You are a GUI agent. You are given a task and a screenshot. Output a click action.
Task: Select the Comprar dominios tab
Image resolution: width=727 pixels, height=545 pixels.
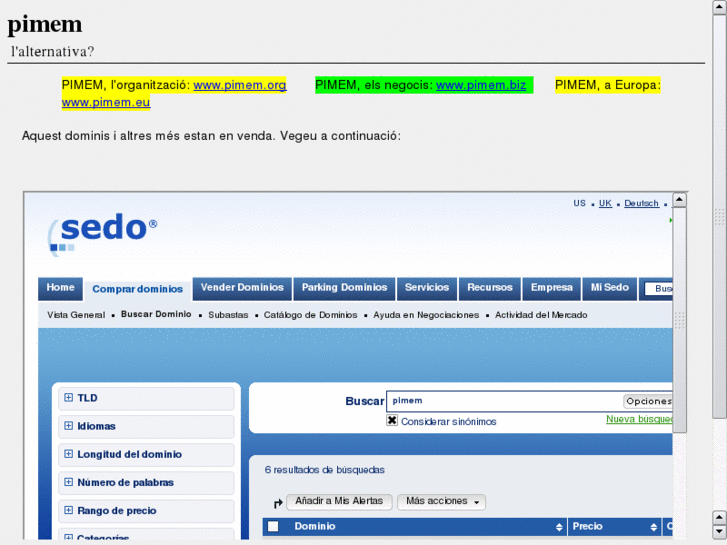point(137,289)
